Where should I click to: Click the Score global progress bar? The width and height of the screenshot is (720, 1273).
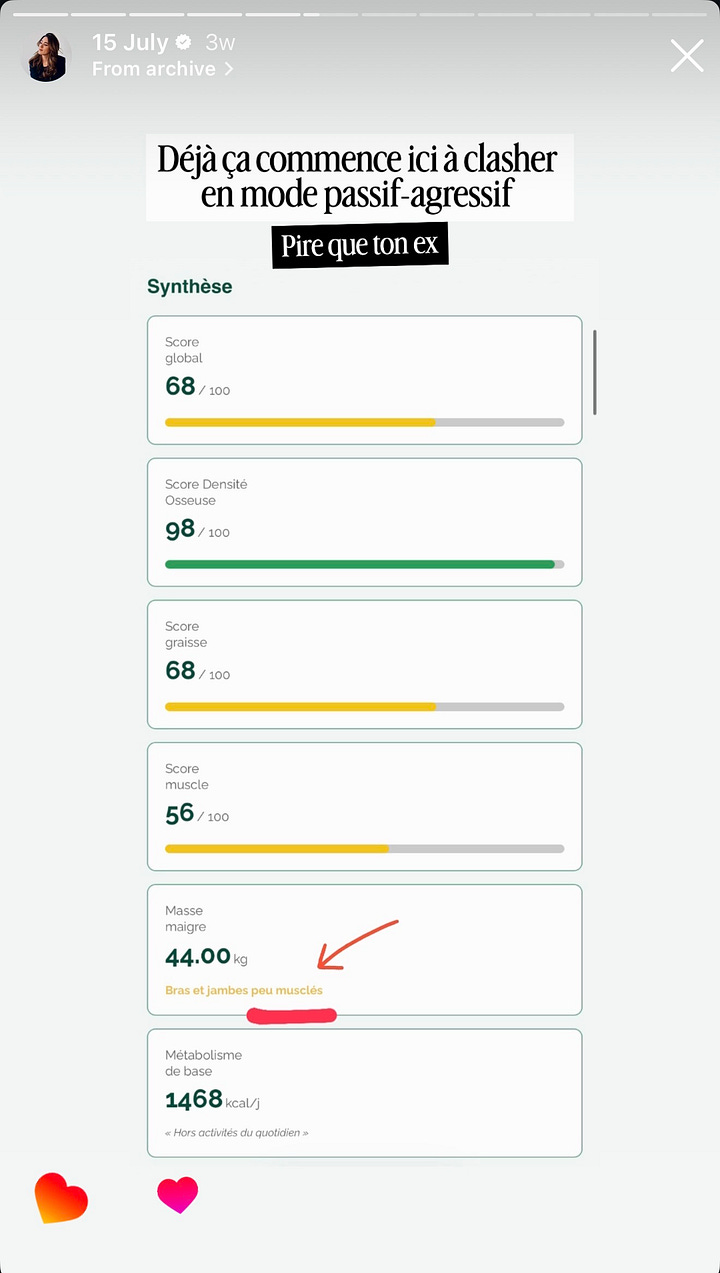click(364, 422)
